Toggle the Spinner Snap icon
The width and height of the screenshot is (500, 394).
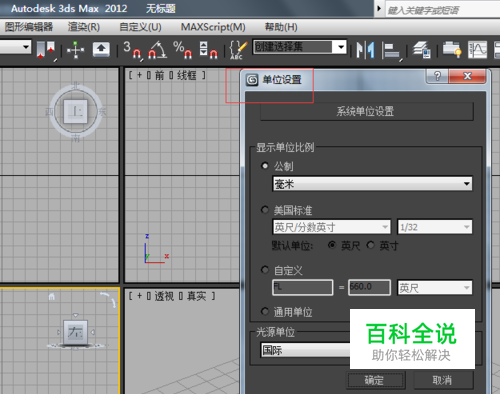(208, 50)
